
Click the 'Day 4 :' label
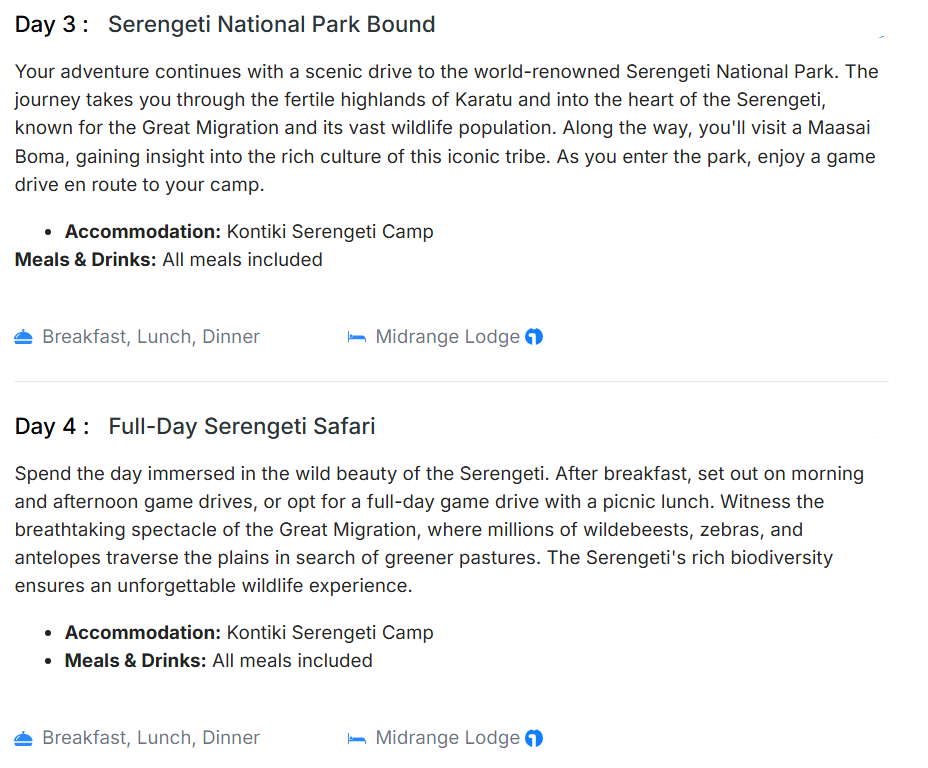[52, 426]
